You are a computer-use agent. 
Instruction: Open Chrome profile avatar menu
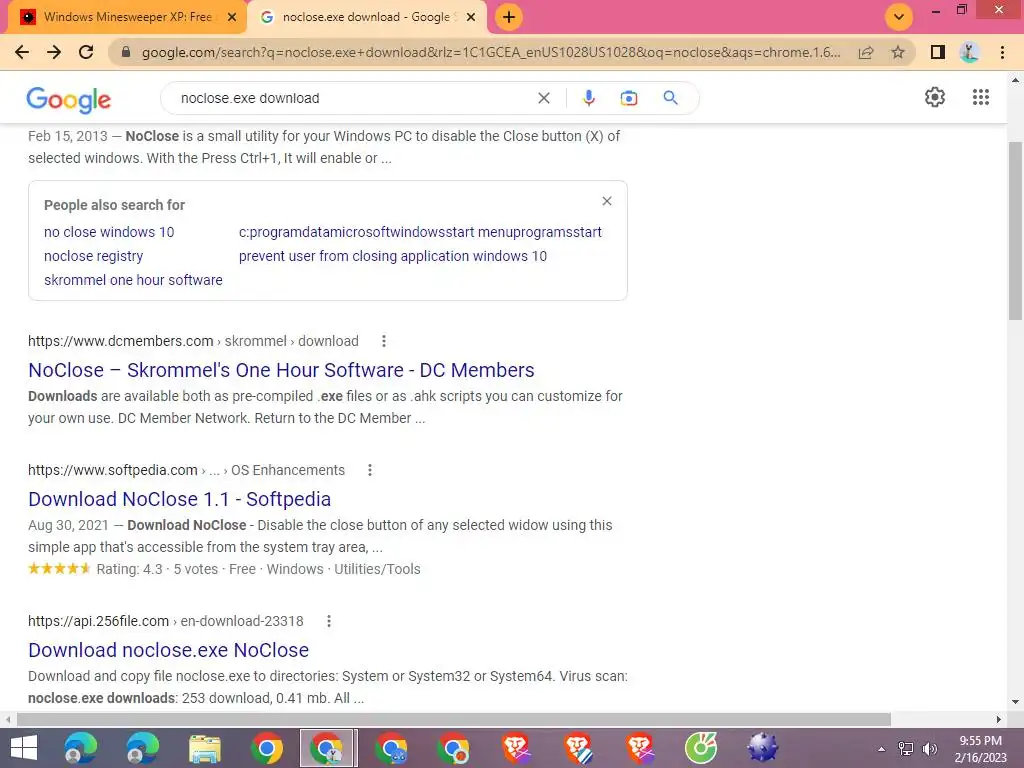point(970,52)
